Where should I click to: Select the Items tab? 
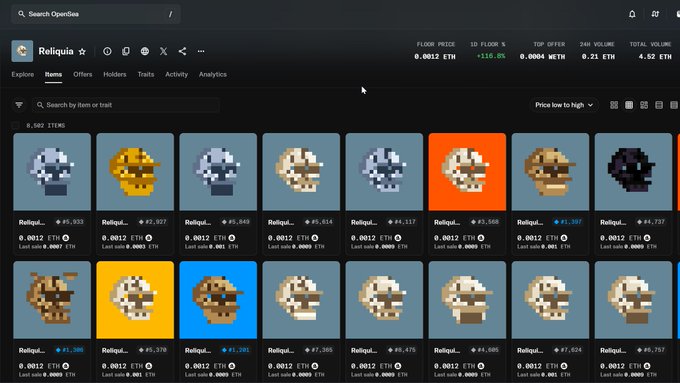pyautogui.click(x=53, y=74)
